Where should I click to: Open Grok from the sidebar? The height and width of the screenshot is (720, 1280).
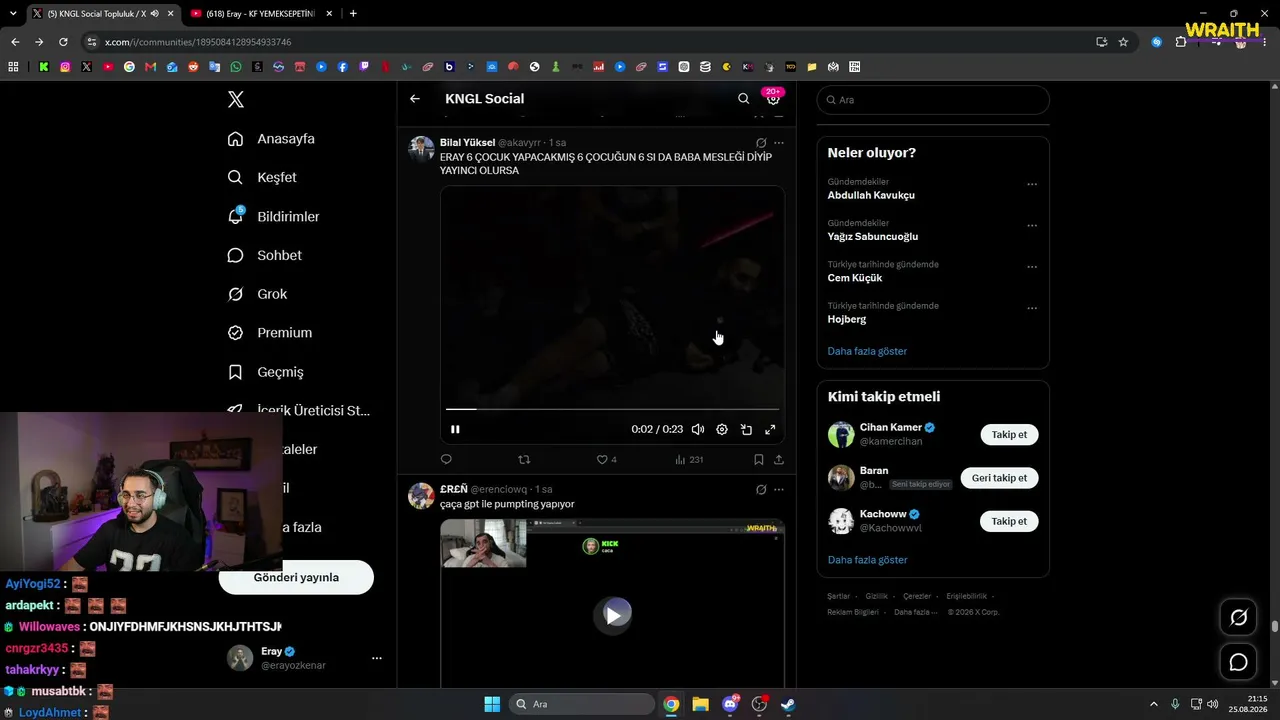258,294
